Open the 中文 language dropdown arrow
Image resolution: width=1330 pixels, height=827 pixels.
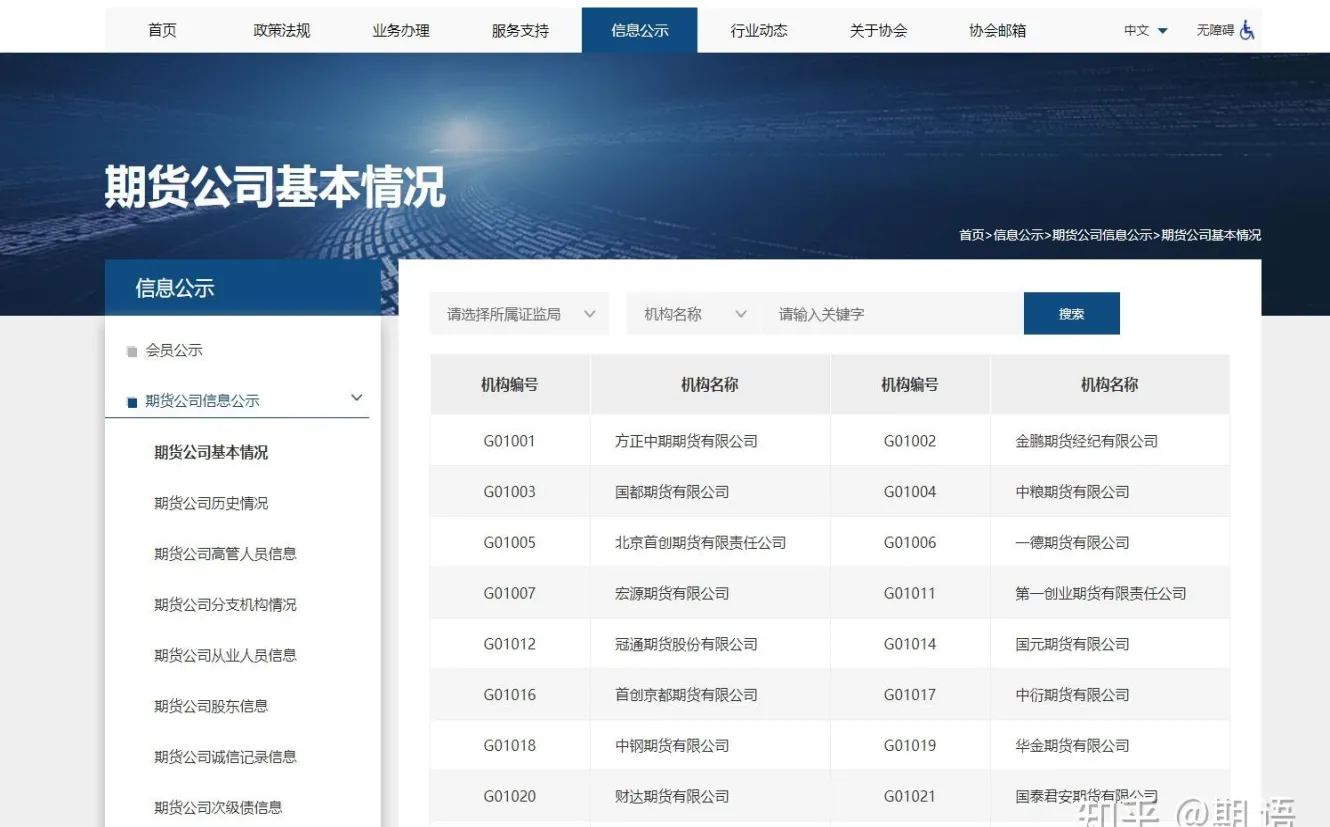(x=1162, y=31)
